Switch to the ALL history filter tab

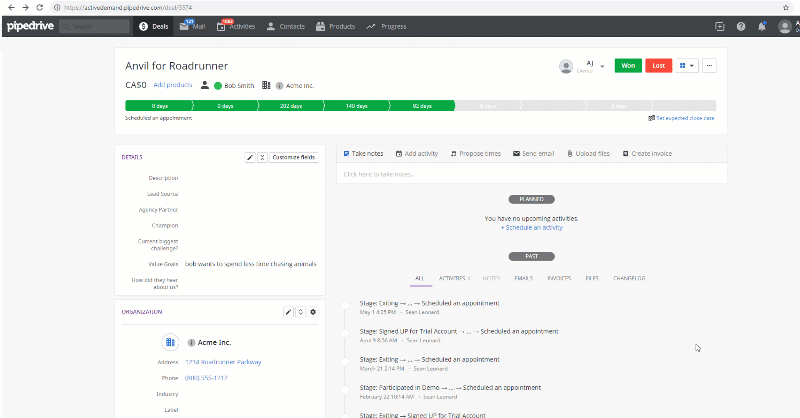coord(420,278)
